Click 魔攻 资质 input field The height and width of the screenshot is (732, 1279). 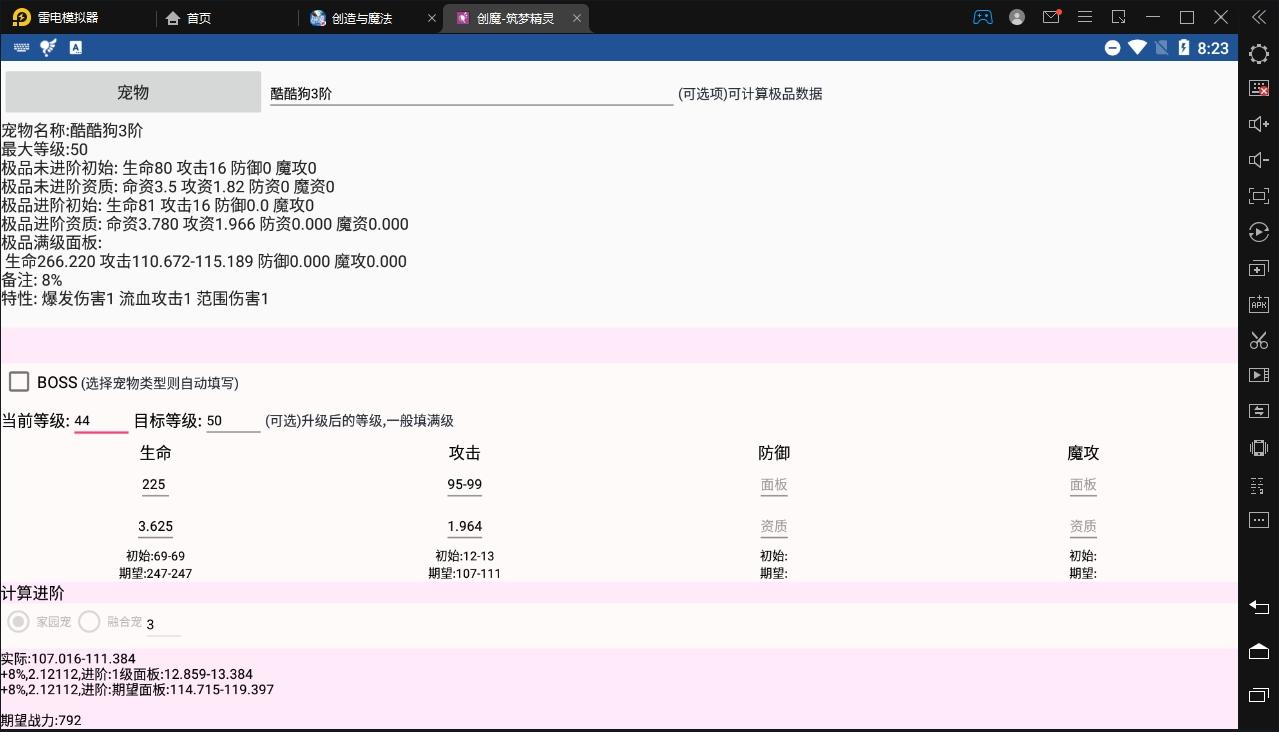tap(1083, 526)
